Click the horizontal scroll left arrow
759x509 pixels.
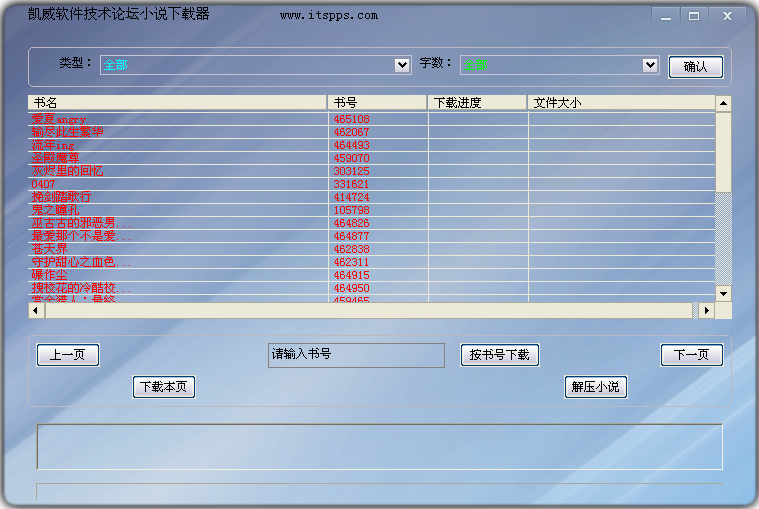pos(36,311)
